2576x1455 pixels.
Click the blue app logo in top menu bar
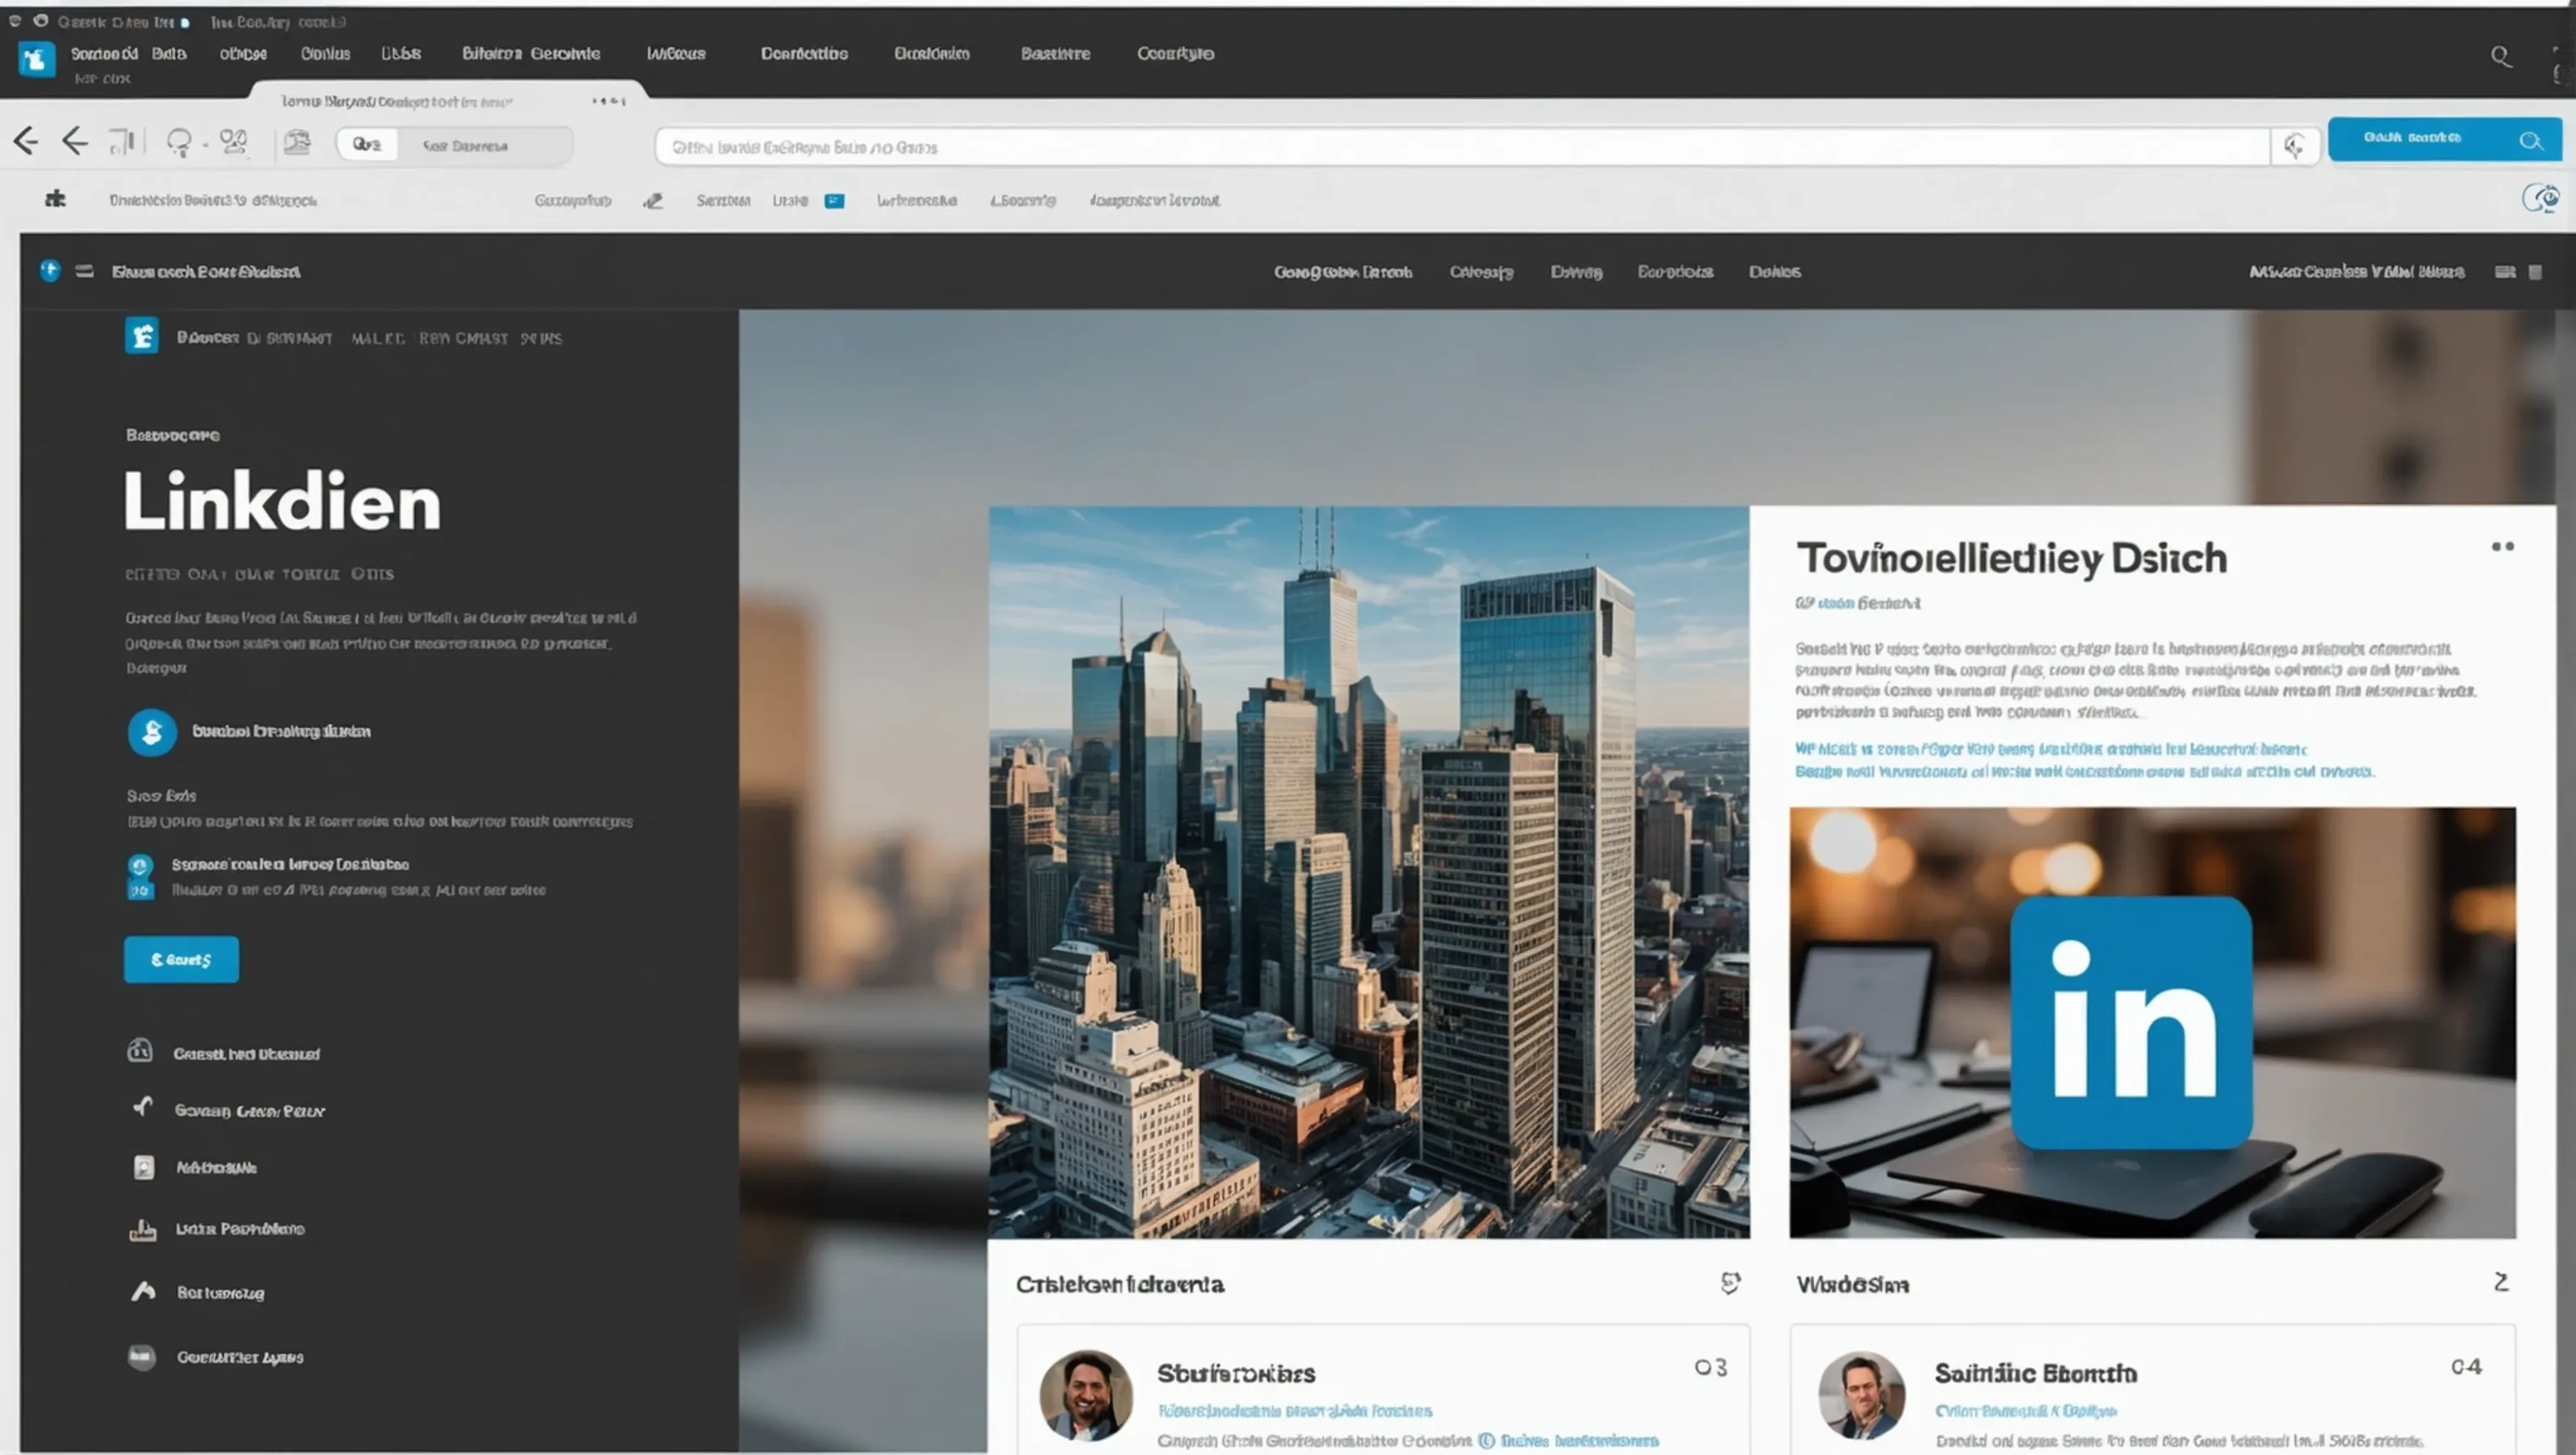[x=37, y=59]
